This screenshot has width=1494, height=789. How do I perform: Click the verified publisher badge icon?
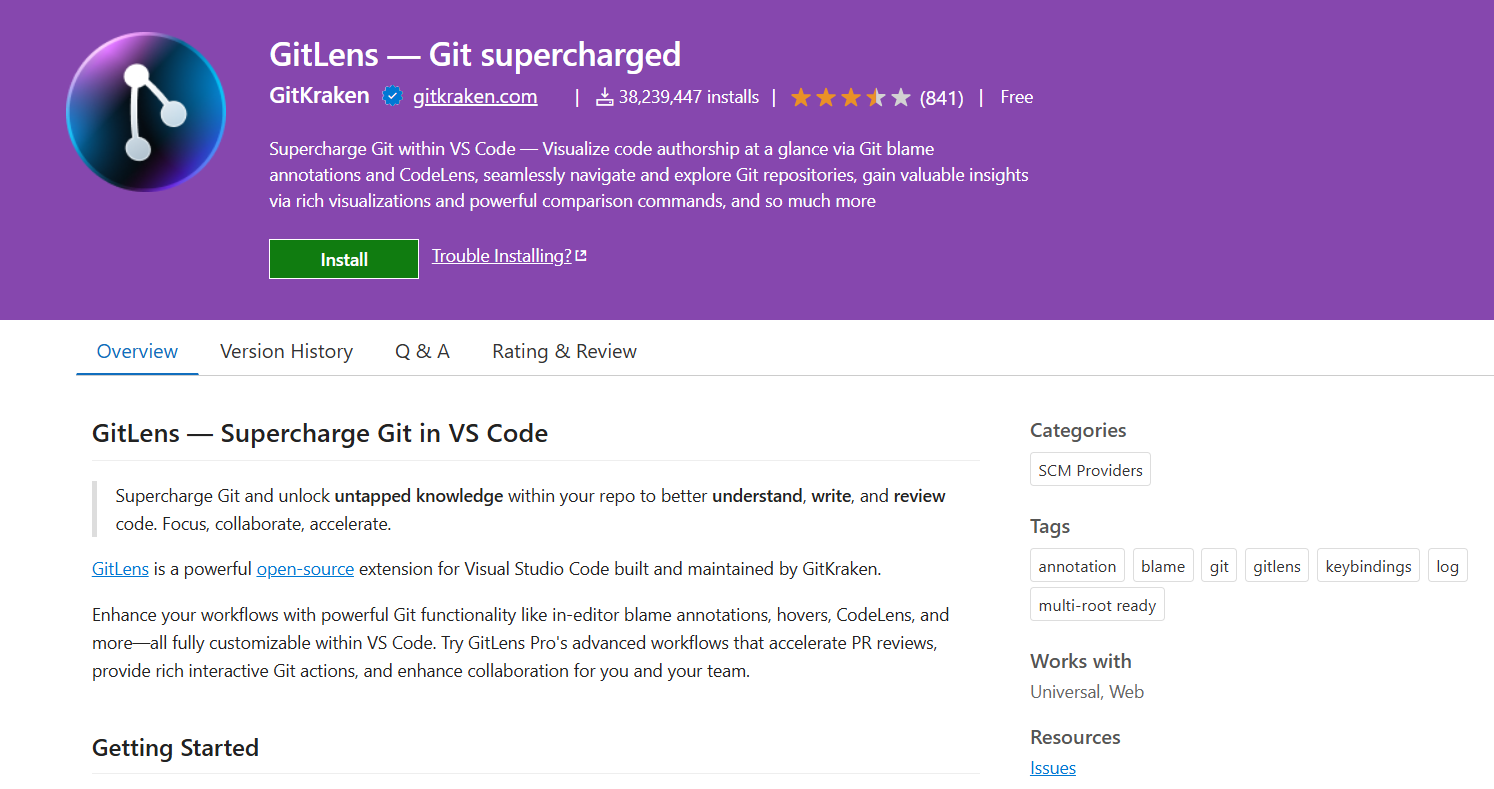[392, 96]
